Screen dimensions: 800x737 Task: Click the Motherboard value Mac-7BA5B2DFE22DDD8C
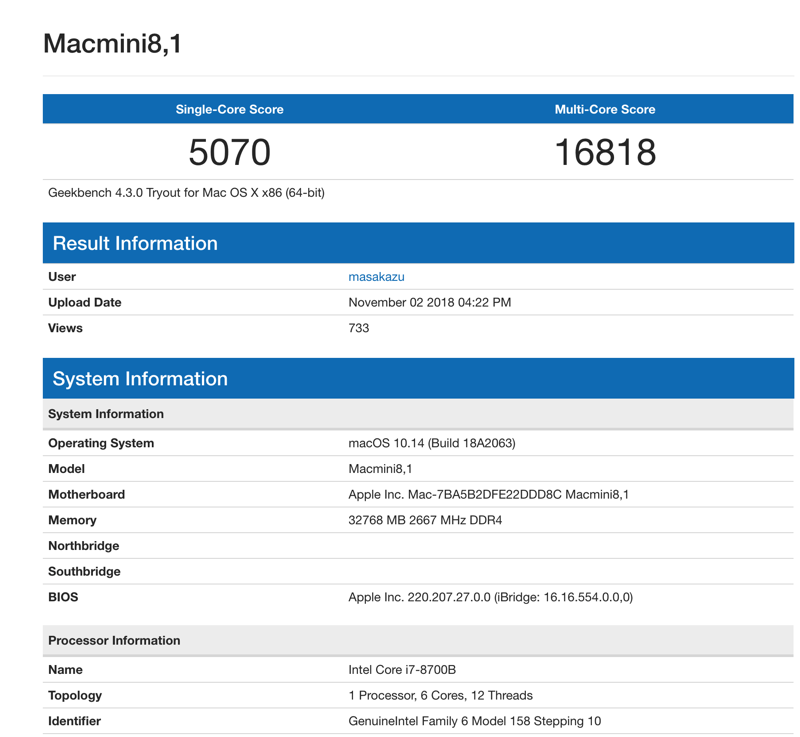[488, 494]
